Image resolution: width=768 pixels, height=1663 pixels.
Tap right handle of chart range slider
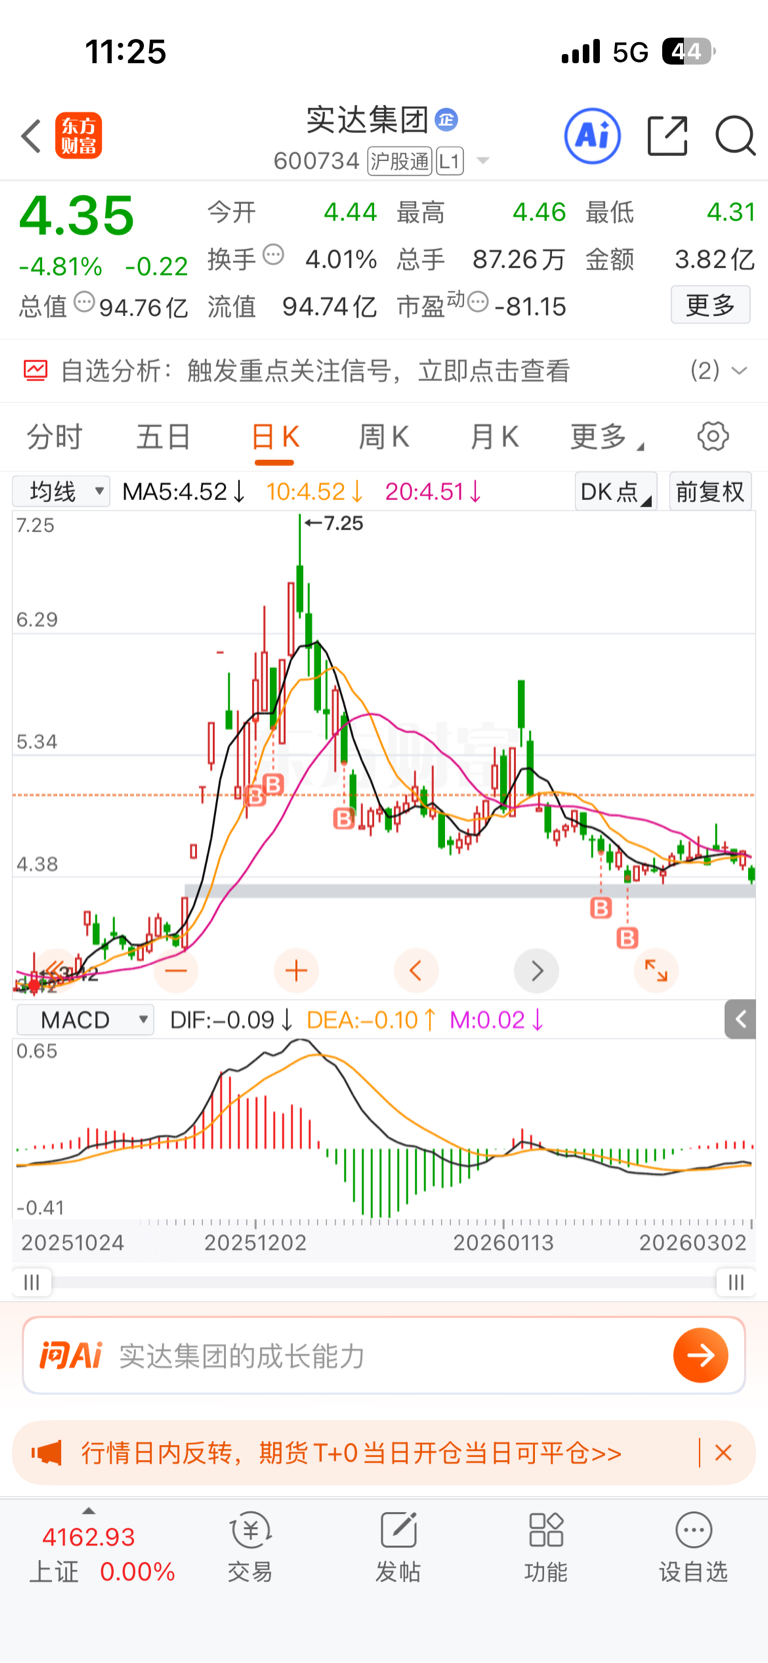tap(736, 1282)
